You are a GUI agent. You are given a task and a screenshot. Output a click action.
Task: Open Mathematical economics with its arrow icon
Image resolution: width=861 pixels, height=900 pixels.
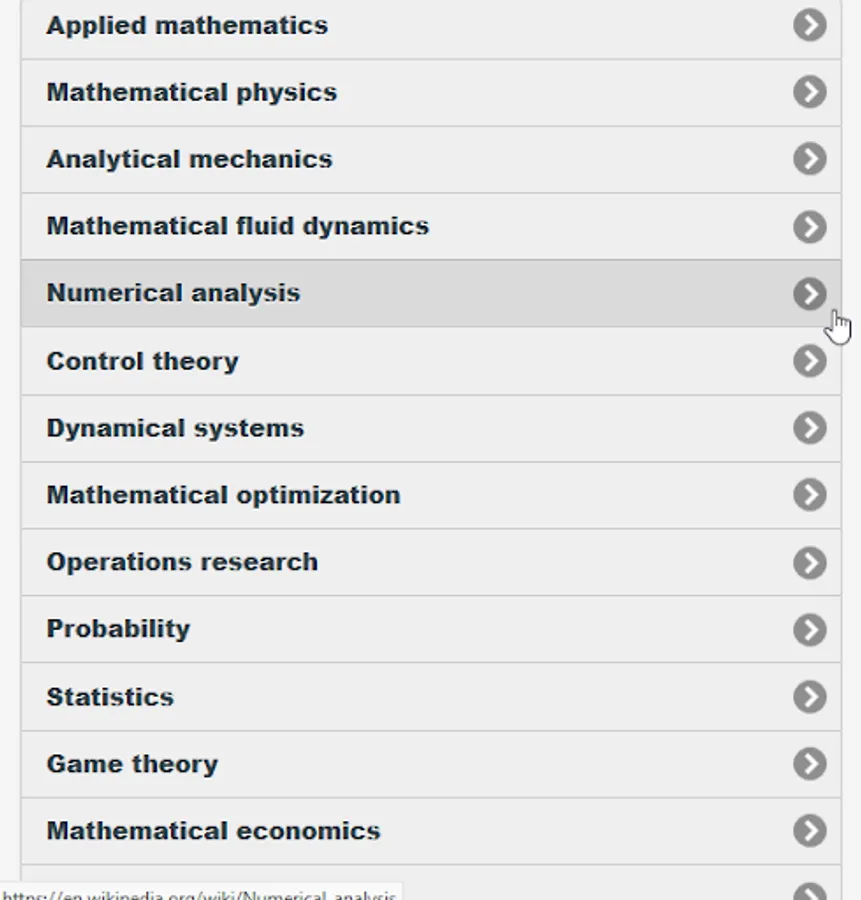tap(810, 831)
